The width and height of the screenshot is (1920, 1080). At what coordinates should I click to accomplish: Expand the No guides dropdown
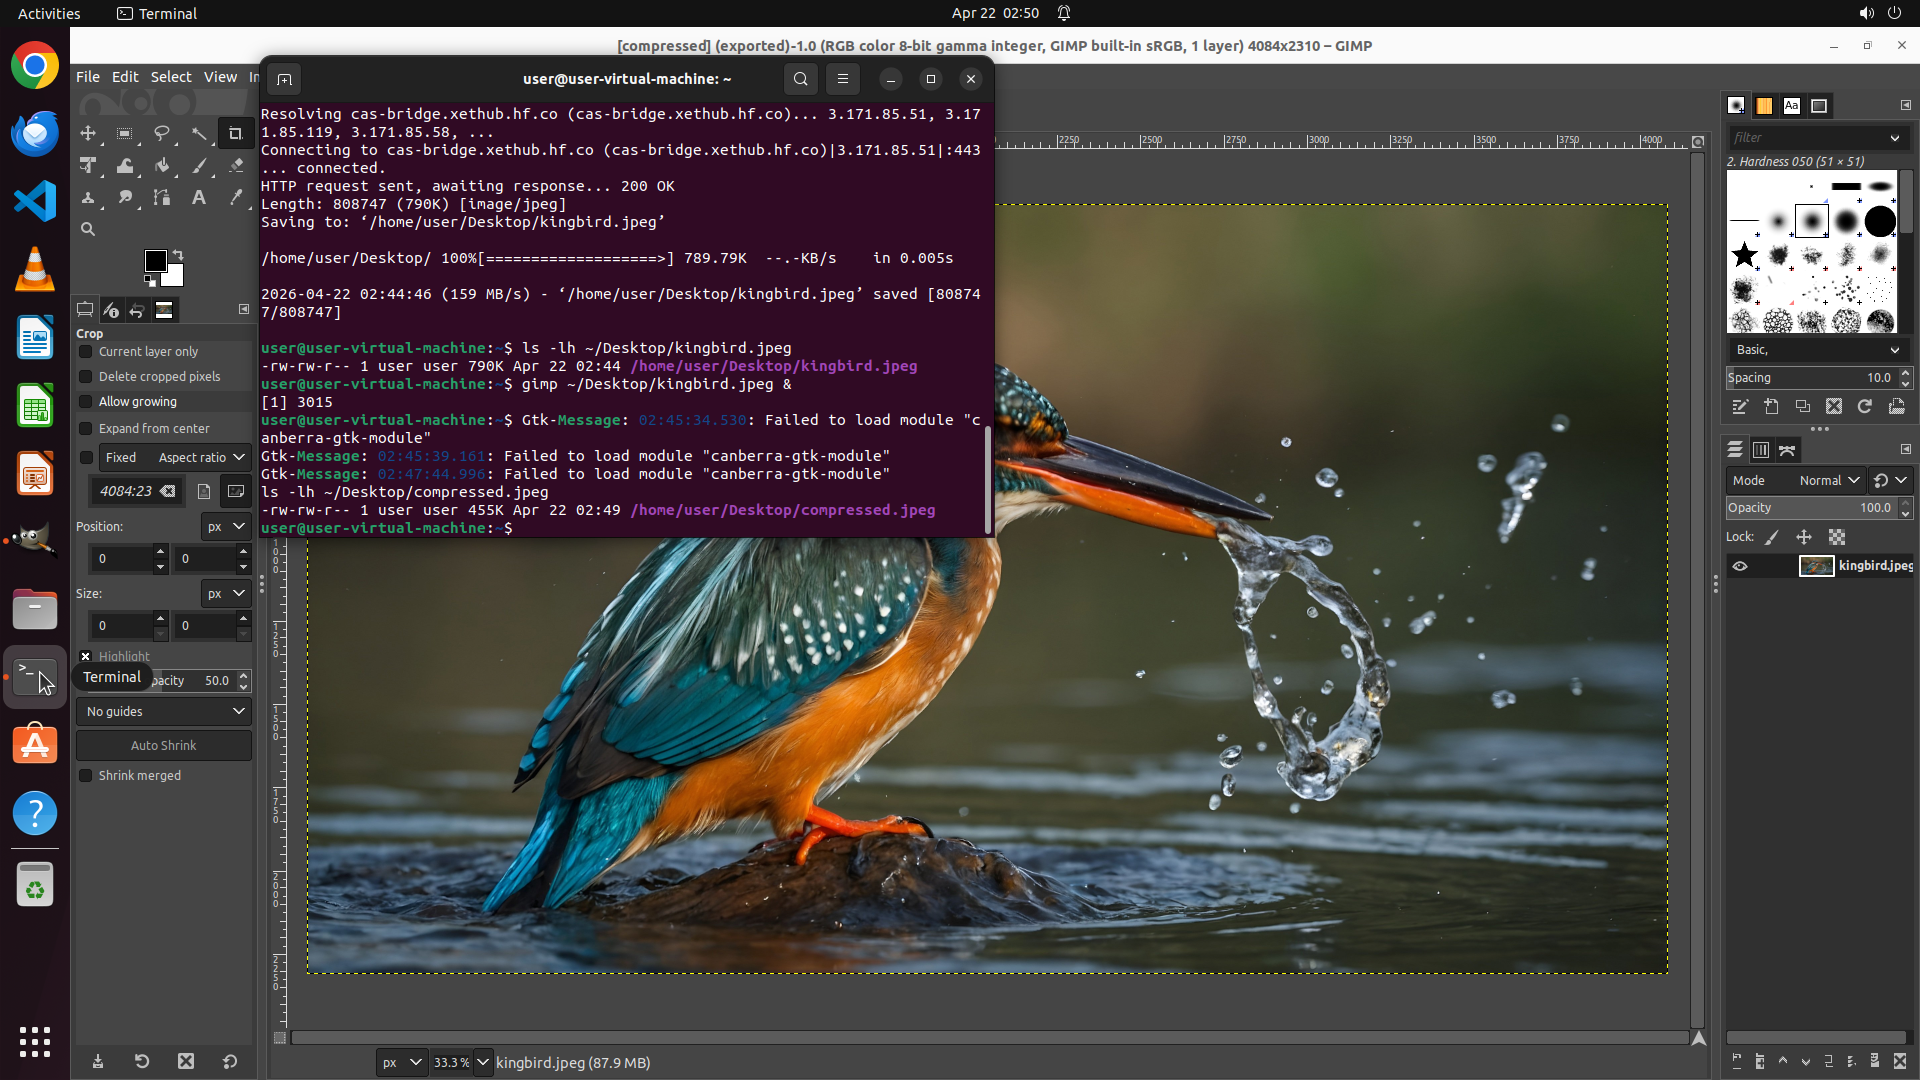164,712
